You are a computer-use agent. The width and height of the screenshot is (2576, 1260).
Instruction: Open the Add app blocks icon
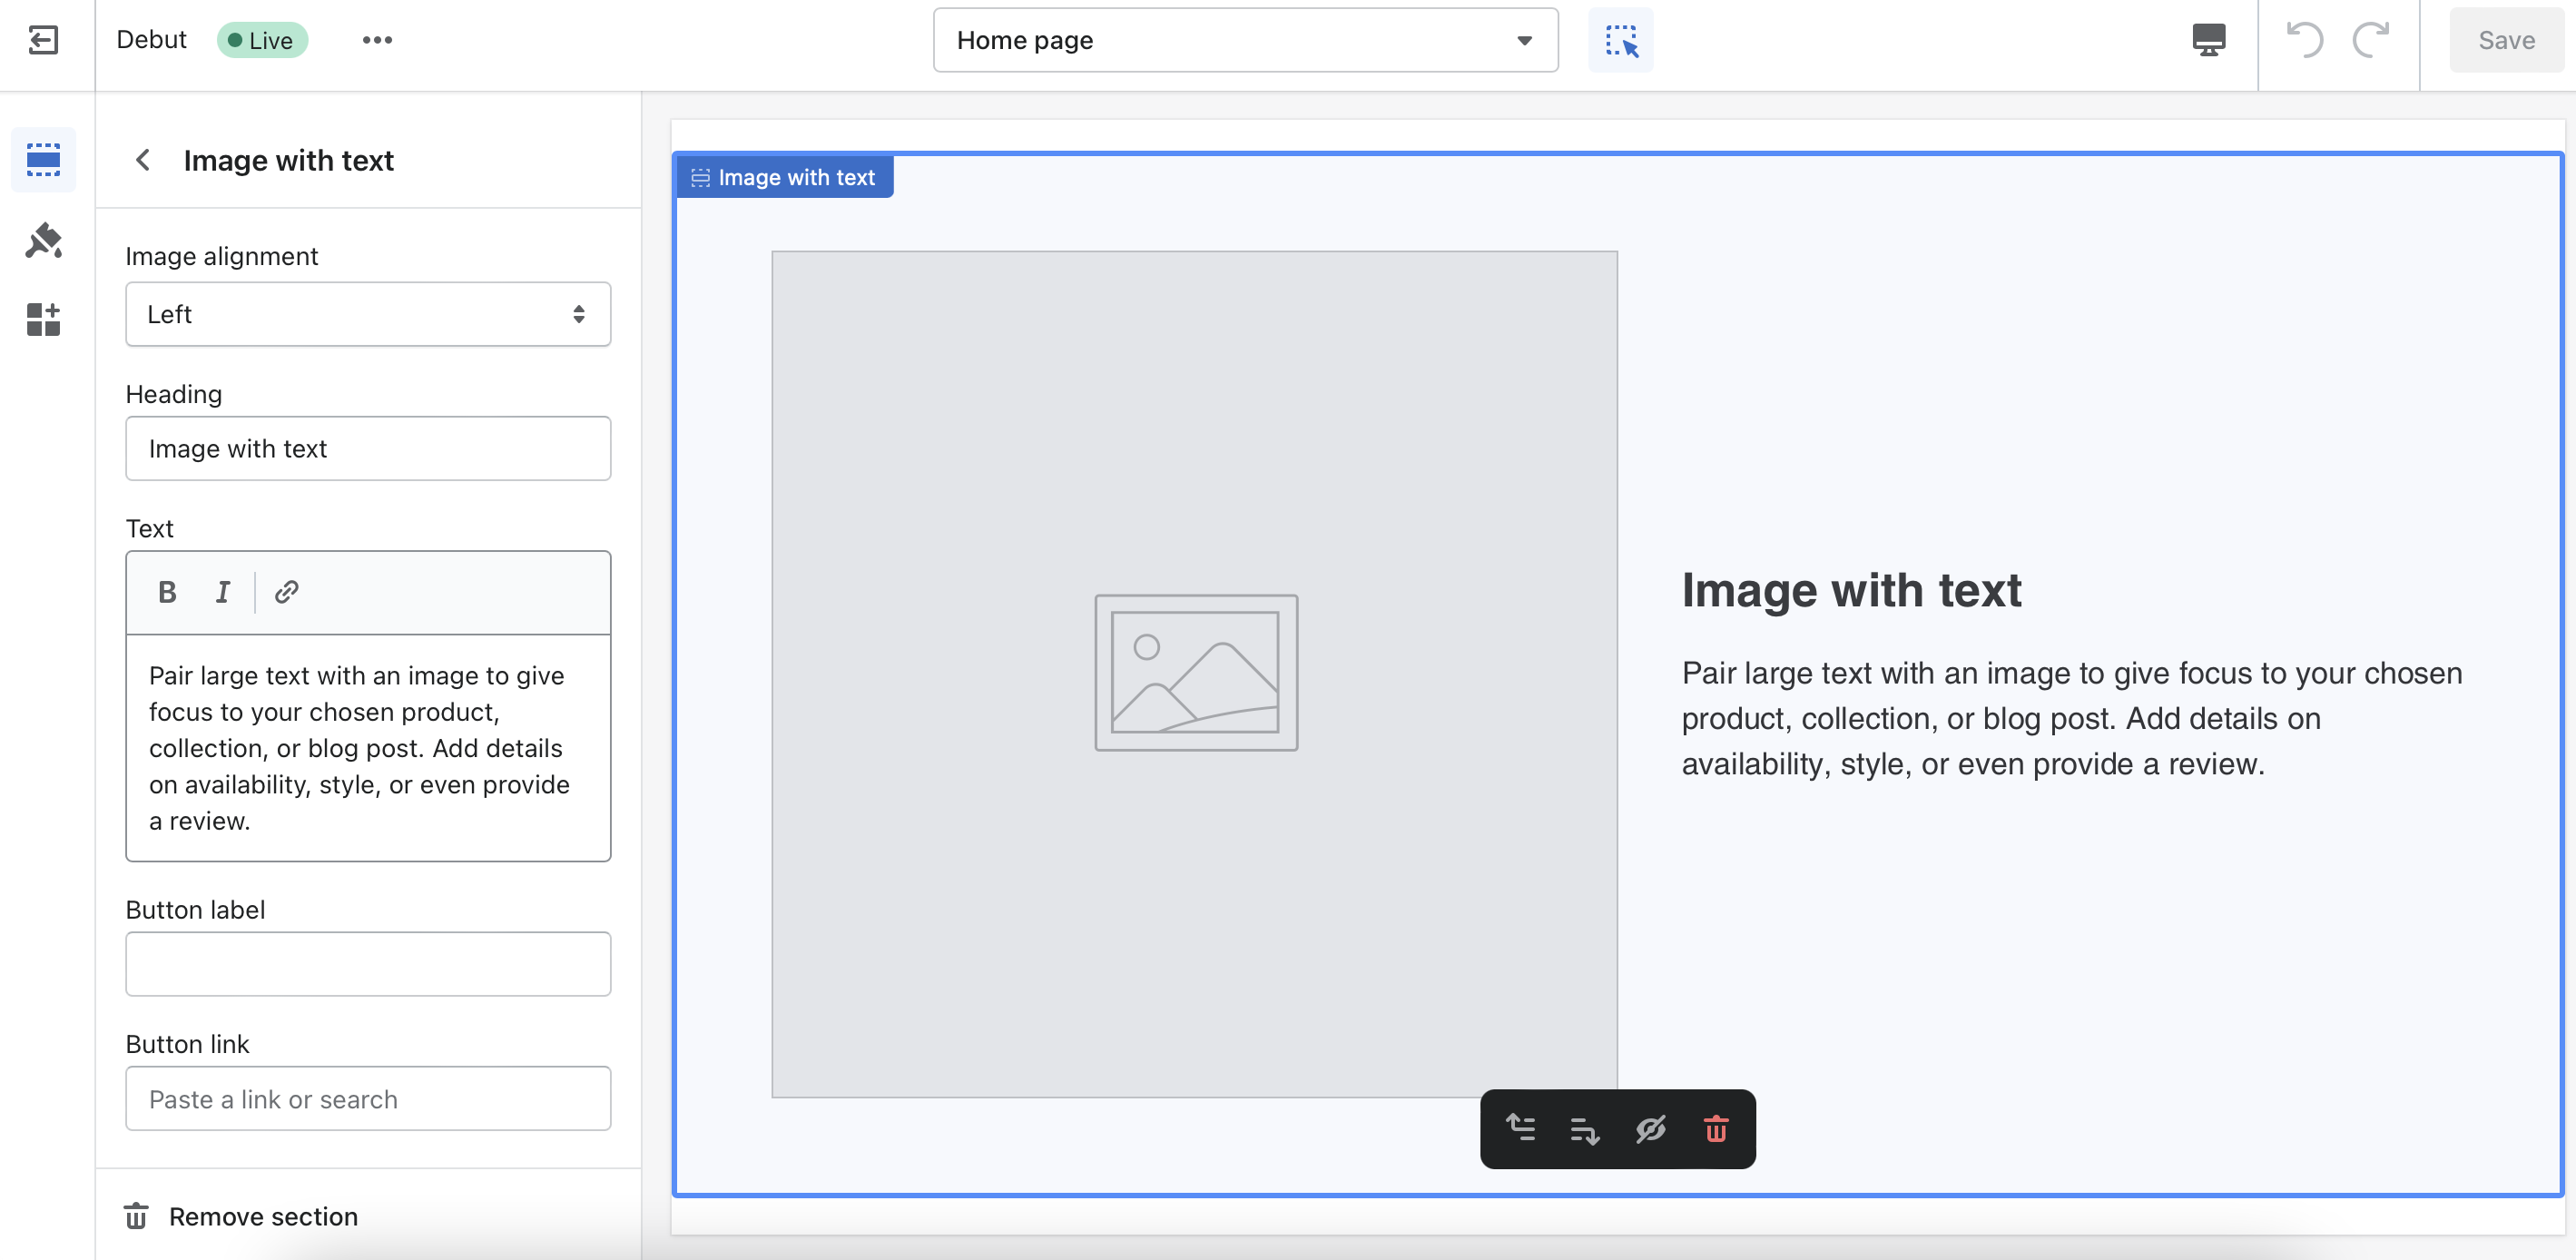point(43,320)
